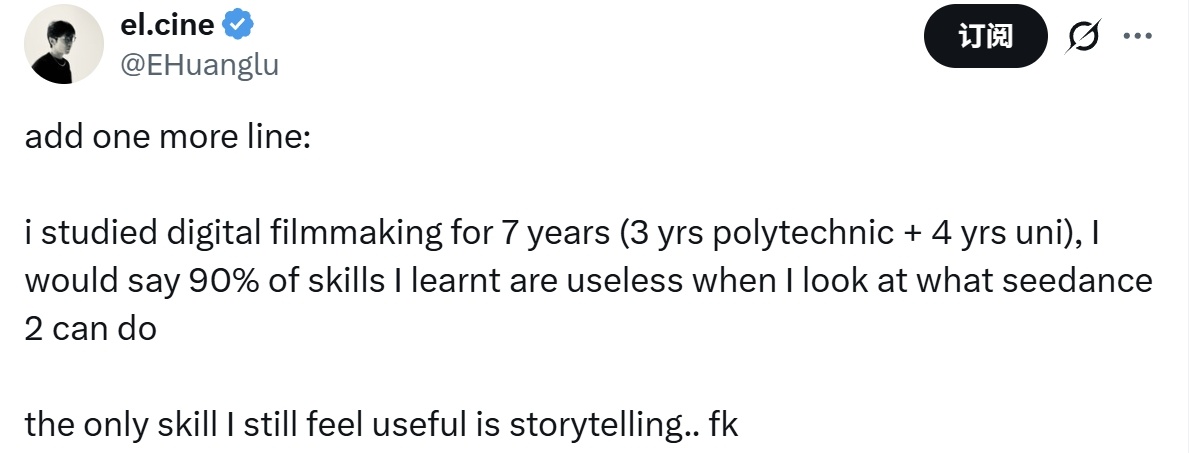
Task: Click the 订阅 subscribe button
Action: tap(985, 38)
